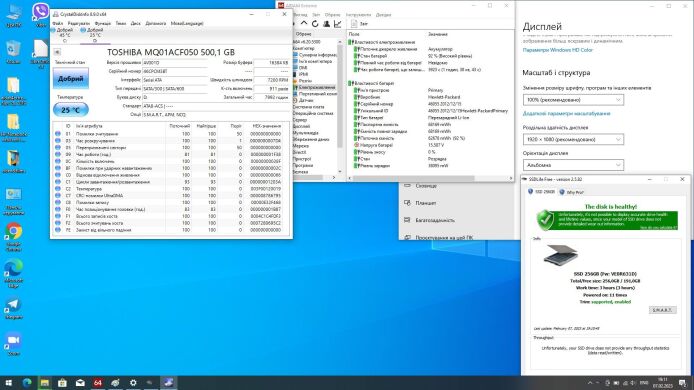Click the Рівень зносу row in AIDA64
The width and height of the screenshot is (694, 390).
(x=431, y=152)
